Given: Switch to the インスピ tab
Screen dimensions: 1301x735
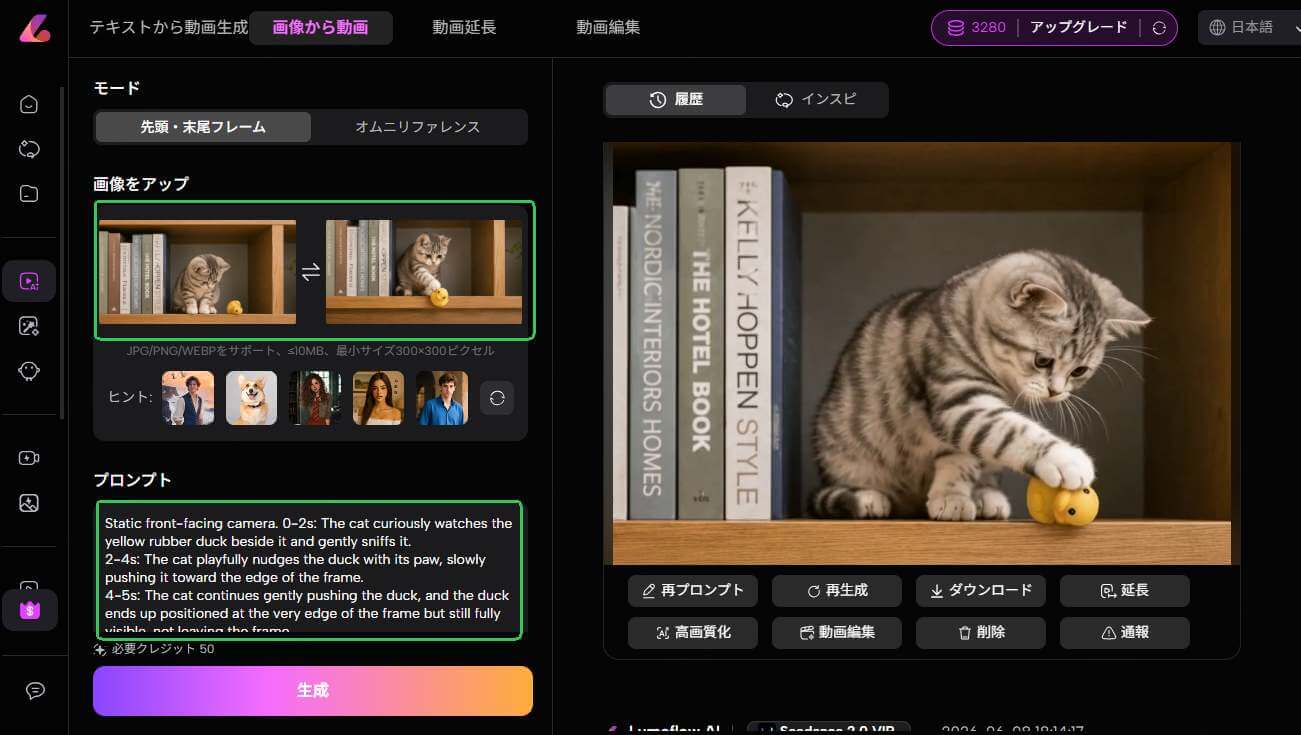Looking at the screenshot, I should (816, 100).
